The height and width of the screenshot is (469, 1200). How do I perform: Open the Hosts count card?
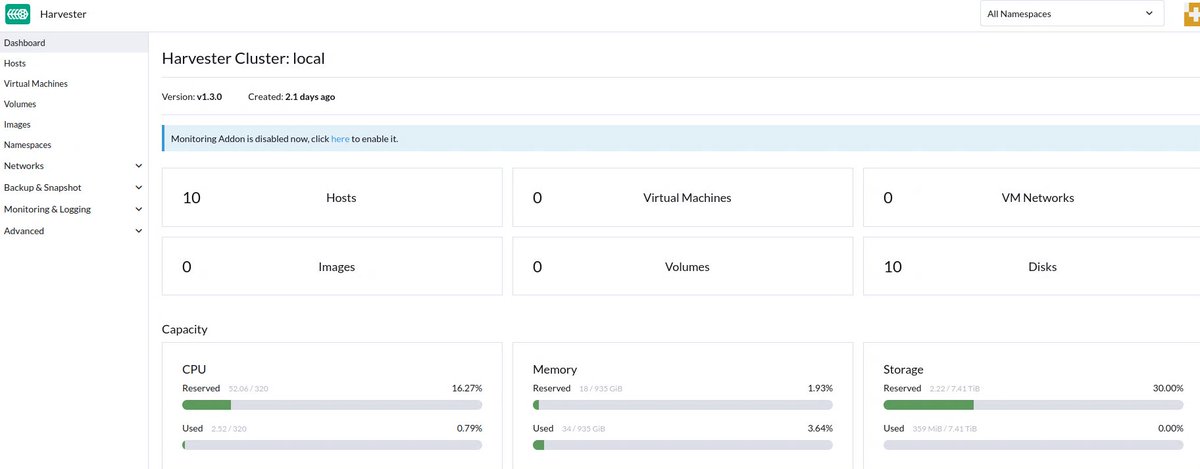(332, 197)
